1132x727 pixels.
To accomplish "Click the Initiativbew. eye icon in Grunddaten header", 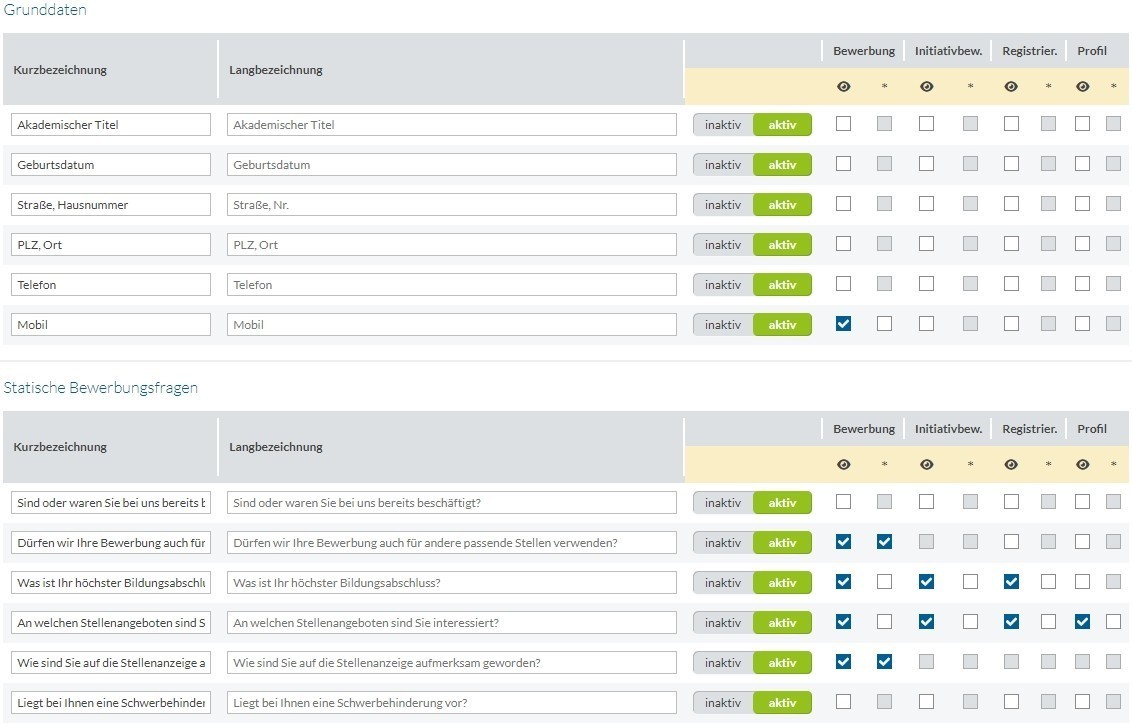I will (x=926, y=87).
